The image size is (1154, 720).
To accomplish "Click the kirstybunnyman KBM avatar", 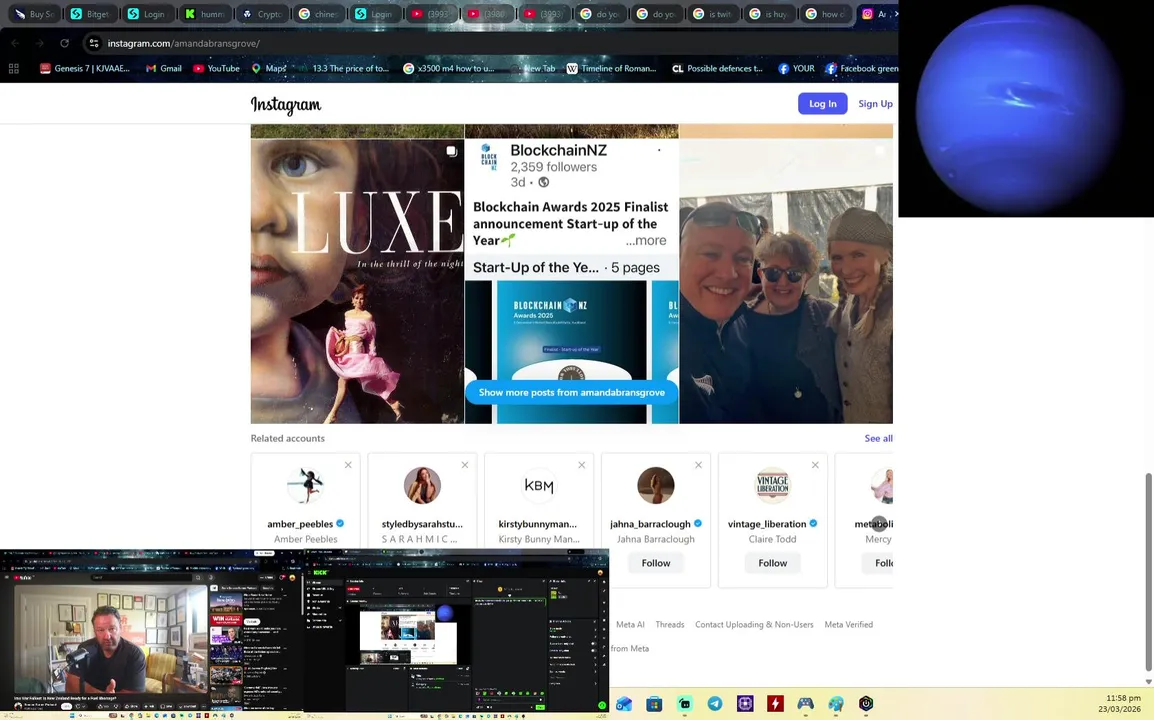I will point(539,485).
